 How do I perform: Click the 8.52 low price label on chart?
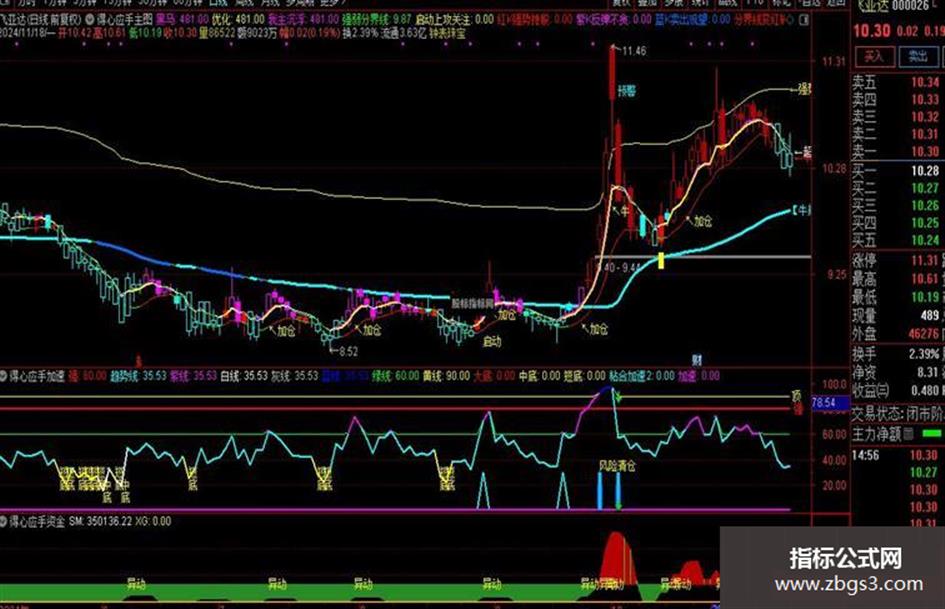pyautogui.click(x=348, y=352)
